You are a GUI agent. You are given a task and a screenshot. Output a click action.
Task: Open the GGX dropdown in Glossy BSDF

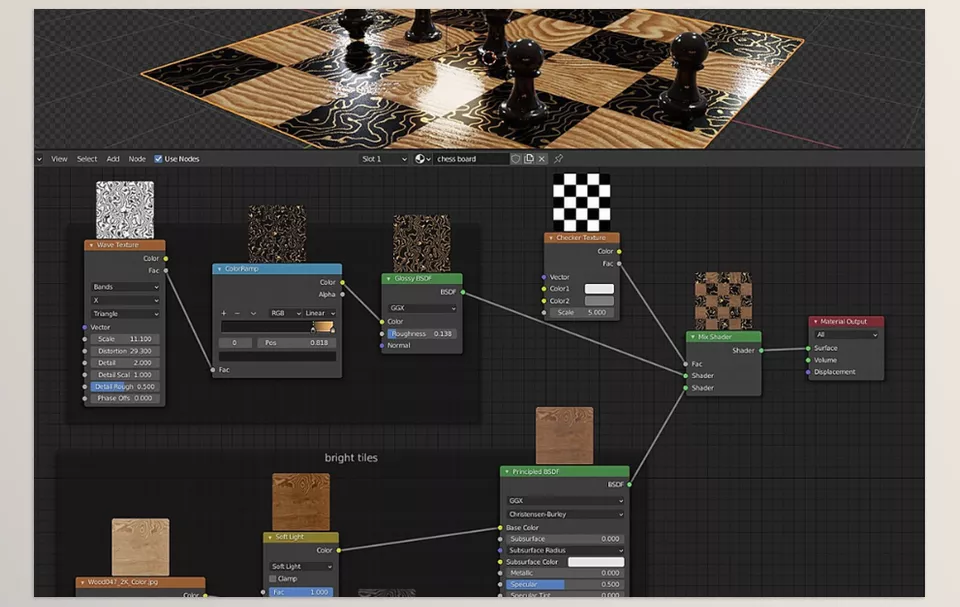[x=422, y=308]
